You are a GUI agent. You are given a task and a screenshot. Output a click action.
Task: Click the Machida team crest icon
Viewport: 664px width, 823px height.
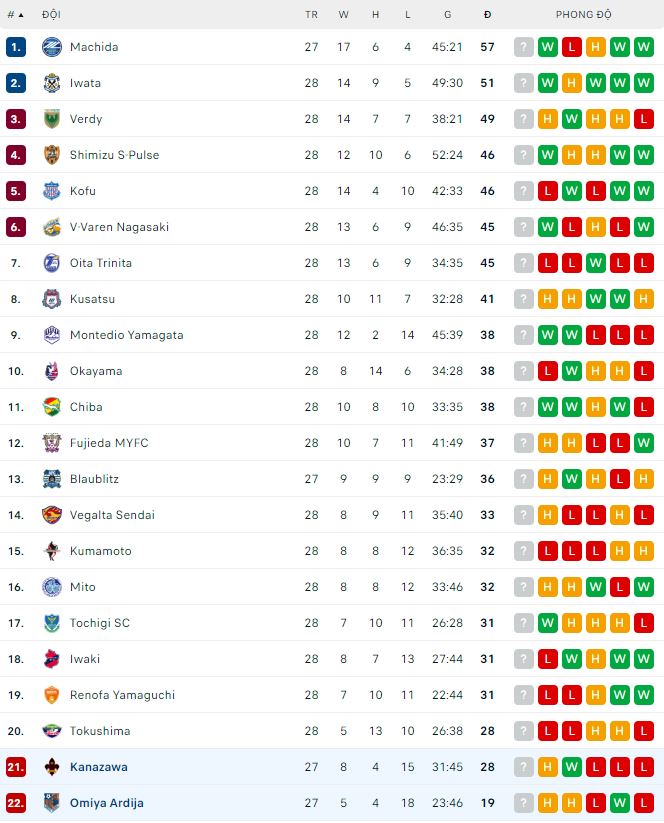(x=52, y=47)
